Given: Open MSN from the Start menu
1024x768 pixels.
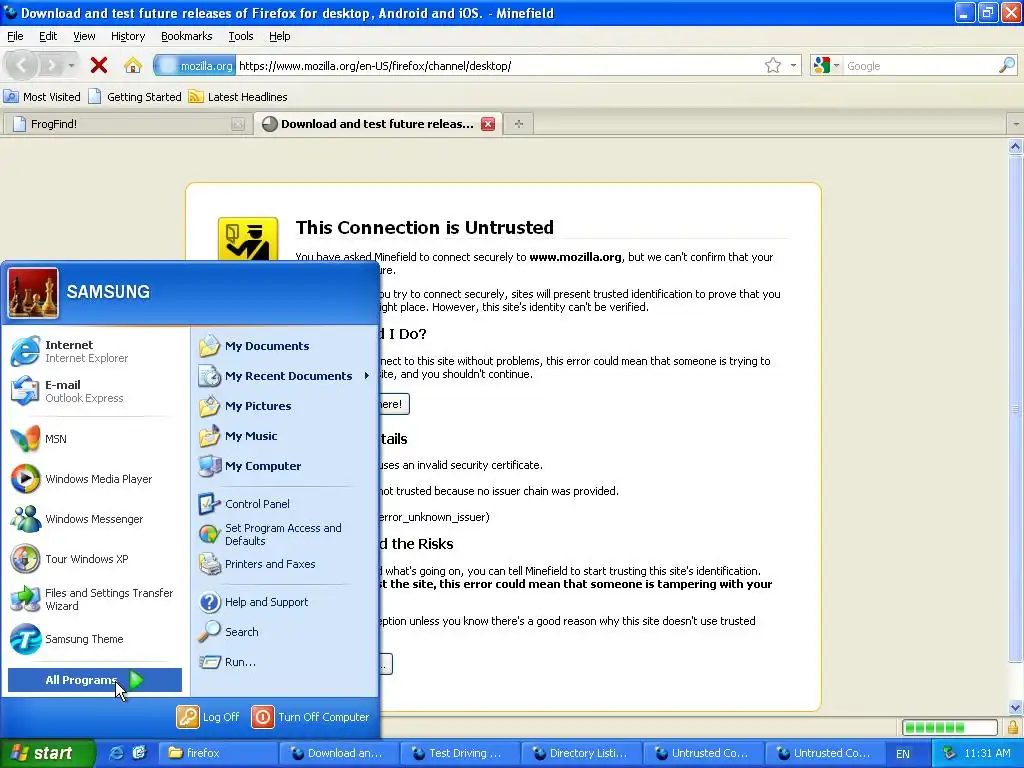Looking at the screenshot, I should (x=96, y=439).
